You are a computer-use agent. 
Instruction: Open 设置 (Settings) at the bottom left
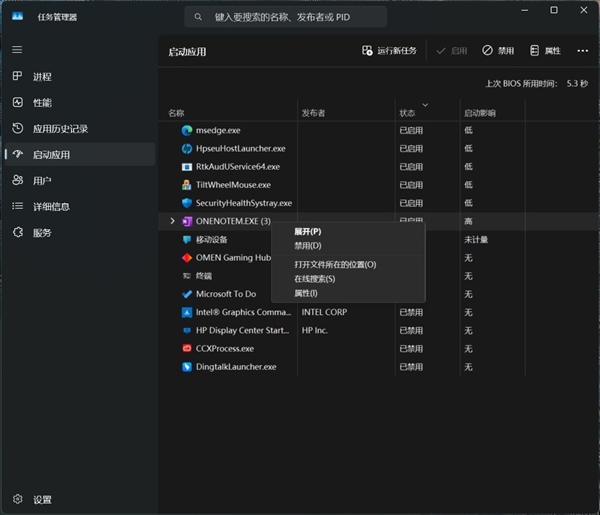[x=42, y=499]
